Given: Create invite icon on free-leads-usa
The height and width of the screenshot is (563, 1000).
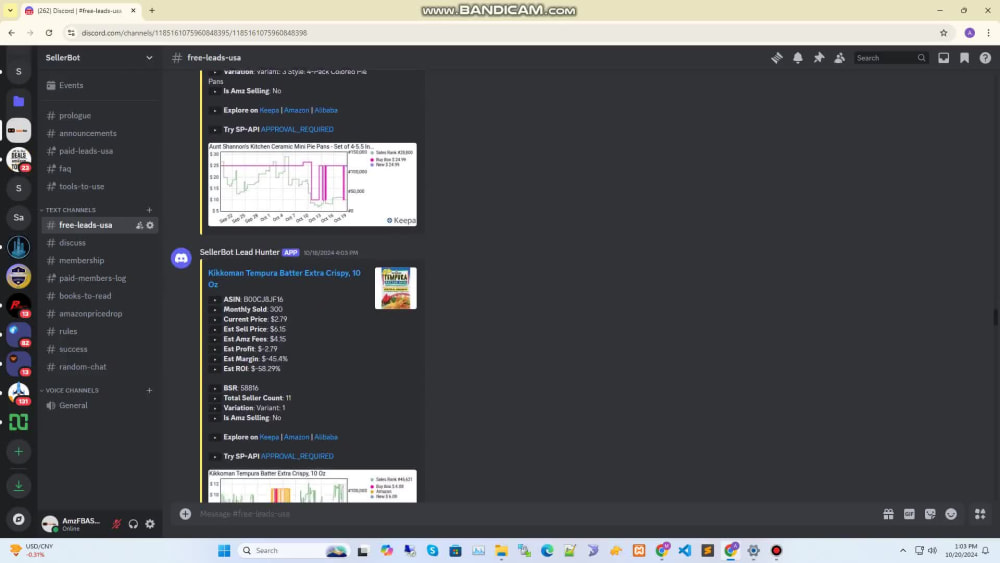Looking at the screenshot, I should pos(139,225).
